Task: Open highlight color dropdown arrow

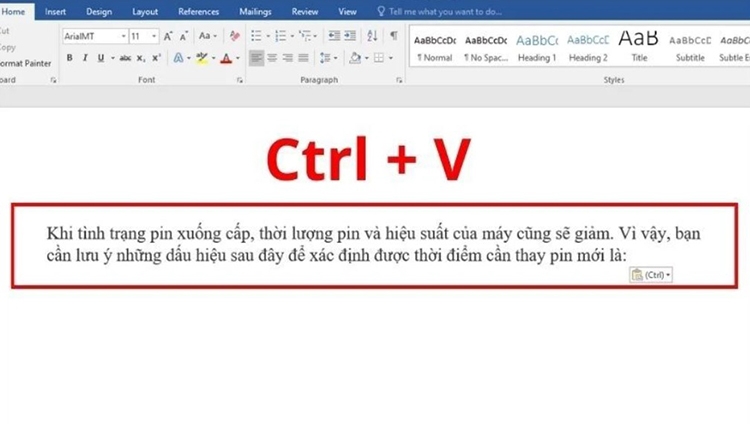Action: coord(213,58)
